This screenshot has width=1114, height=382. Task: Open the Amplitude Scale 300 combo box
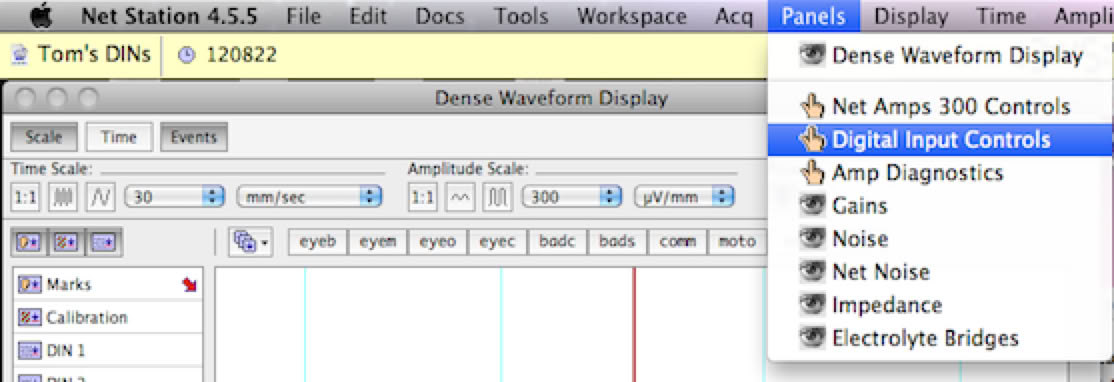(572, 197)
